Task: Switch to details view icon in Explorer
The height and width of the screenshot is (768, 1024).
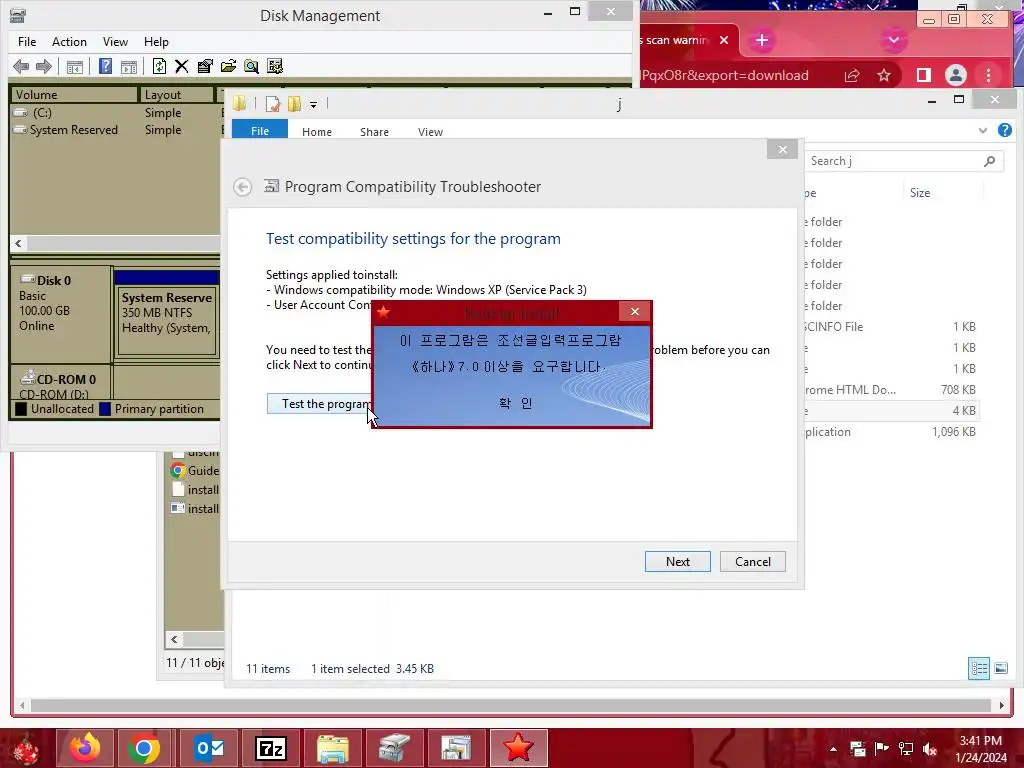Action: 979,668
